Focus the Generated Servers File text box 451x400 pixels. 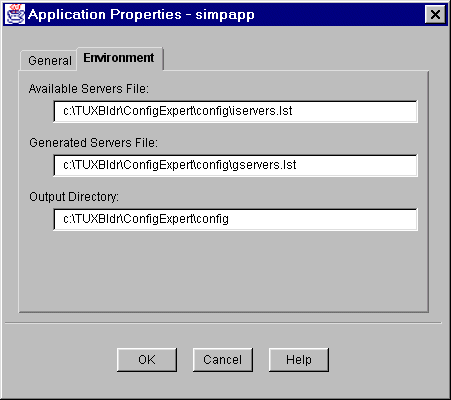point(235,165)
